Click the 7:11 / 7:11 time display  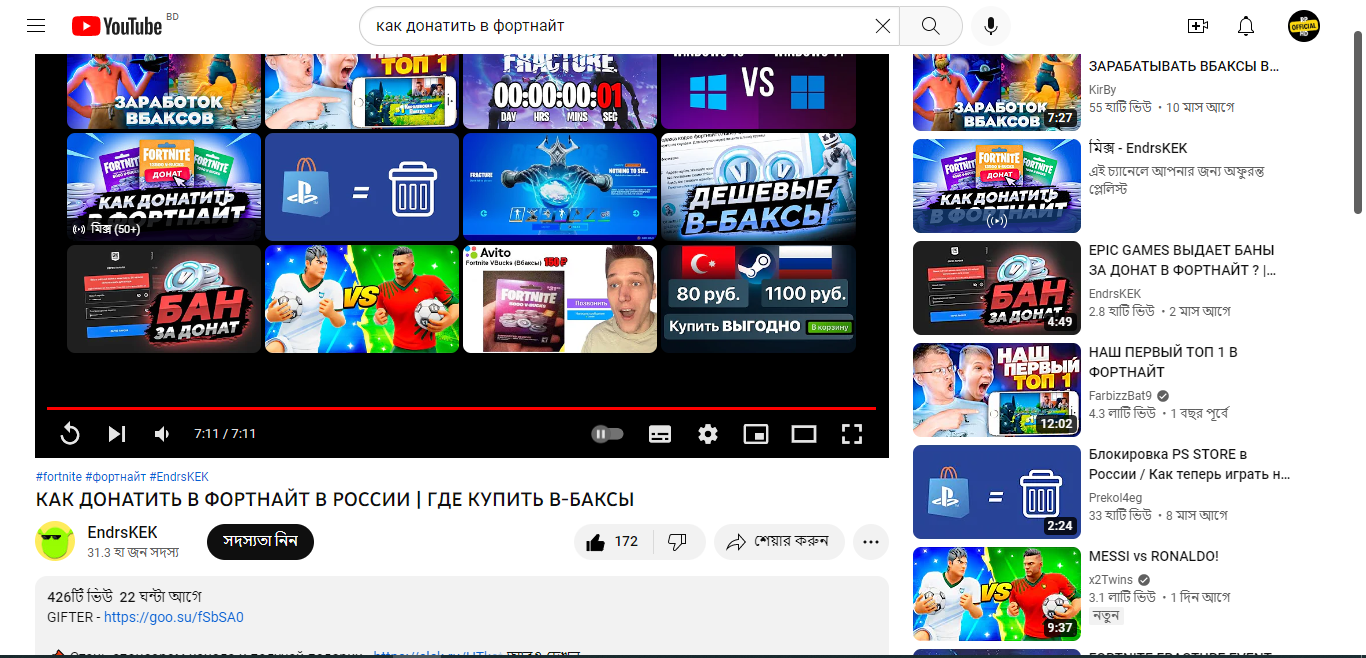point(225,434)
